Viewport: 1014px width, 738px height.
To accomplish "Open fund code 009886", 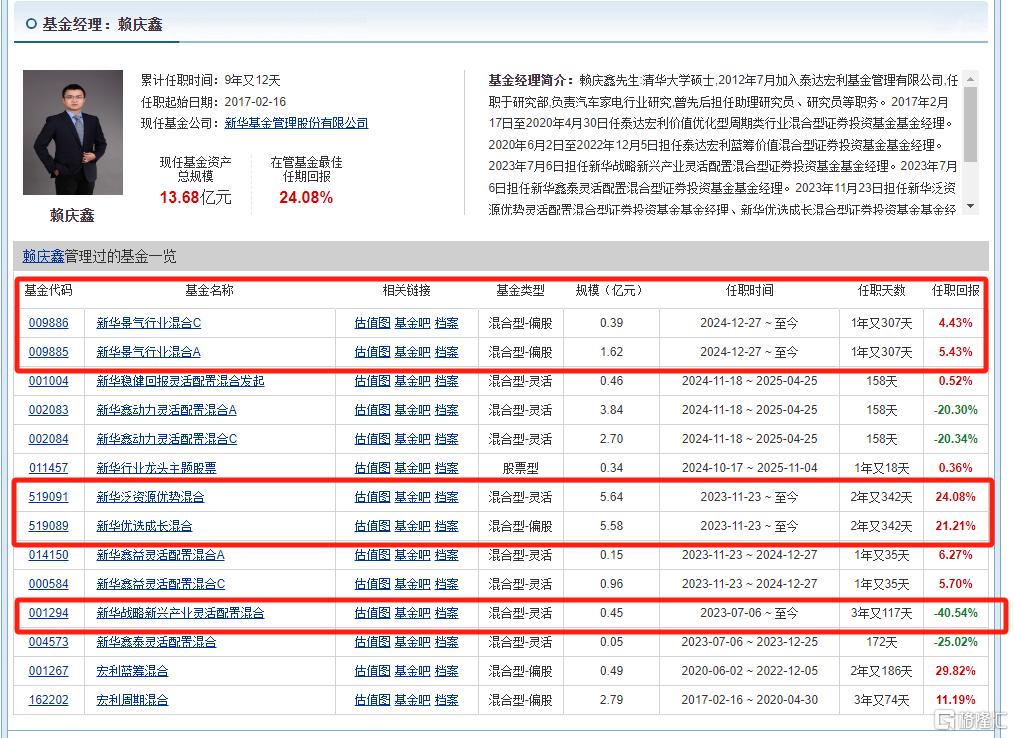I will coord(49,323).
